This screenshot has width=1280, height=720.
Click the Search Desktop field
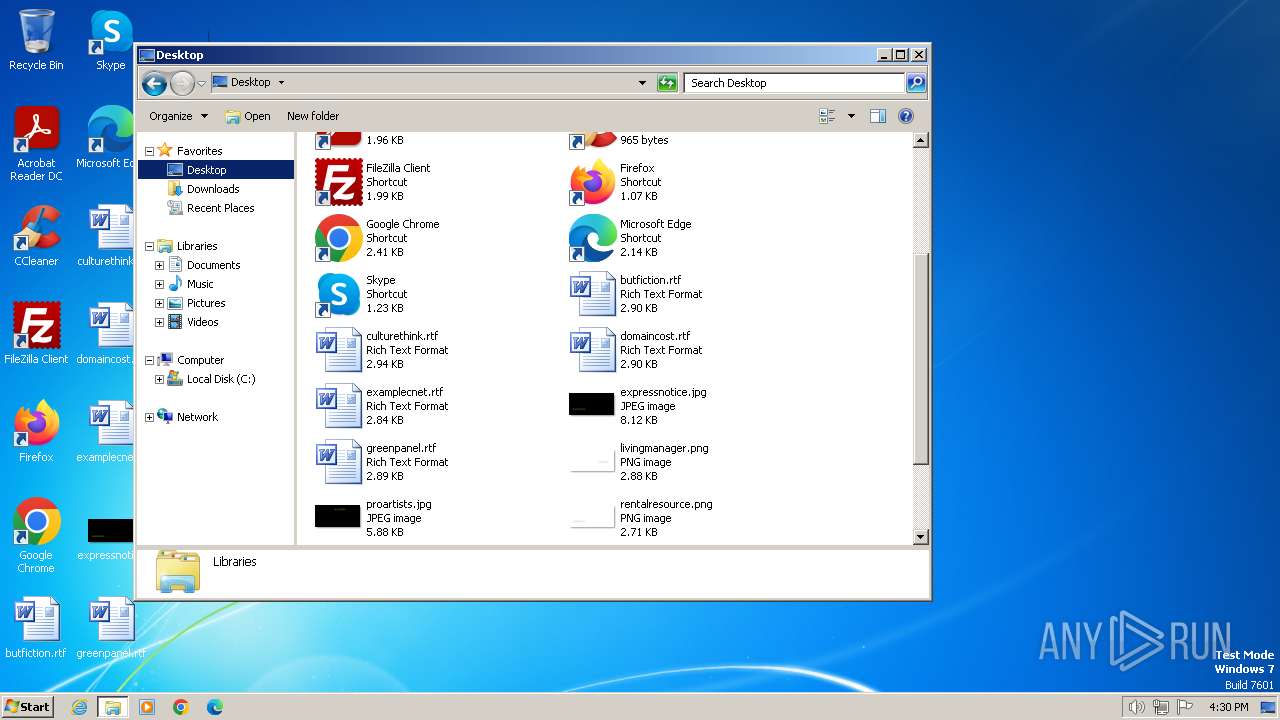point(795,83)
